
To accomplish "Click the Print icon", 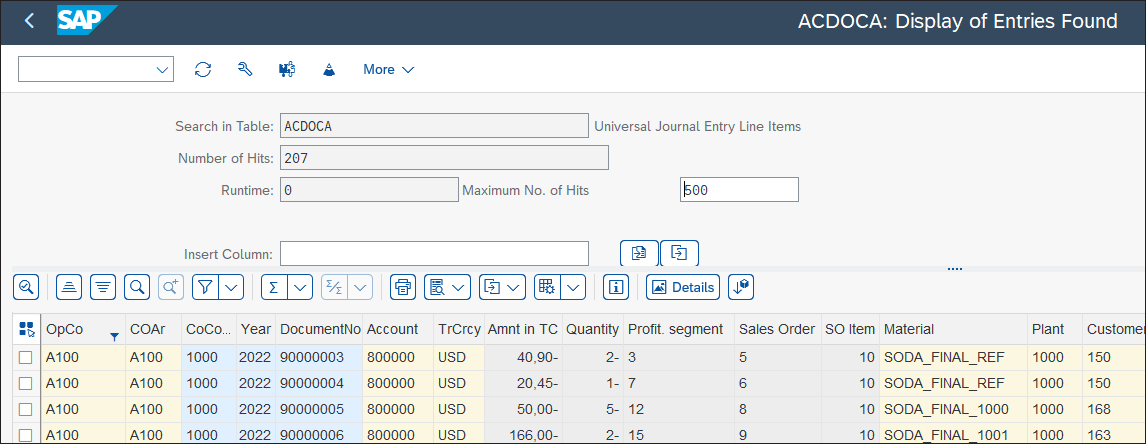I will tap(403, 287).
